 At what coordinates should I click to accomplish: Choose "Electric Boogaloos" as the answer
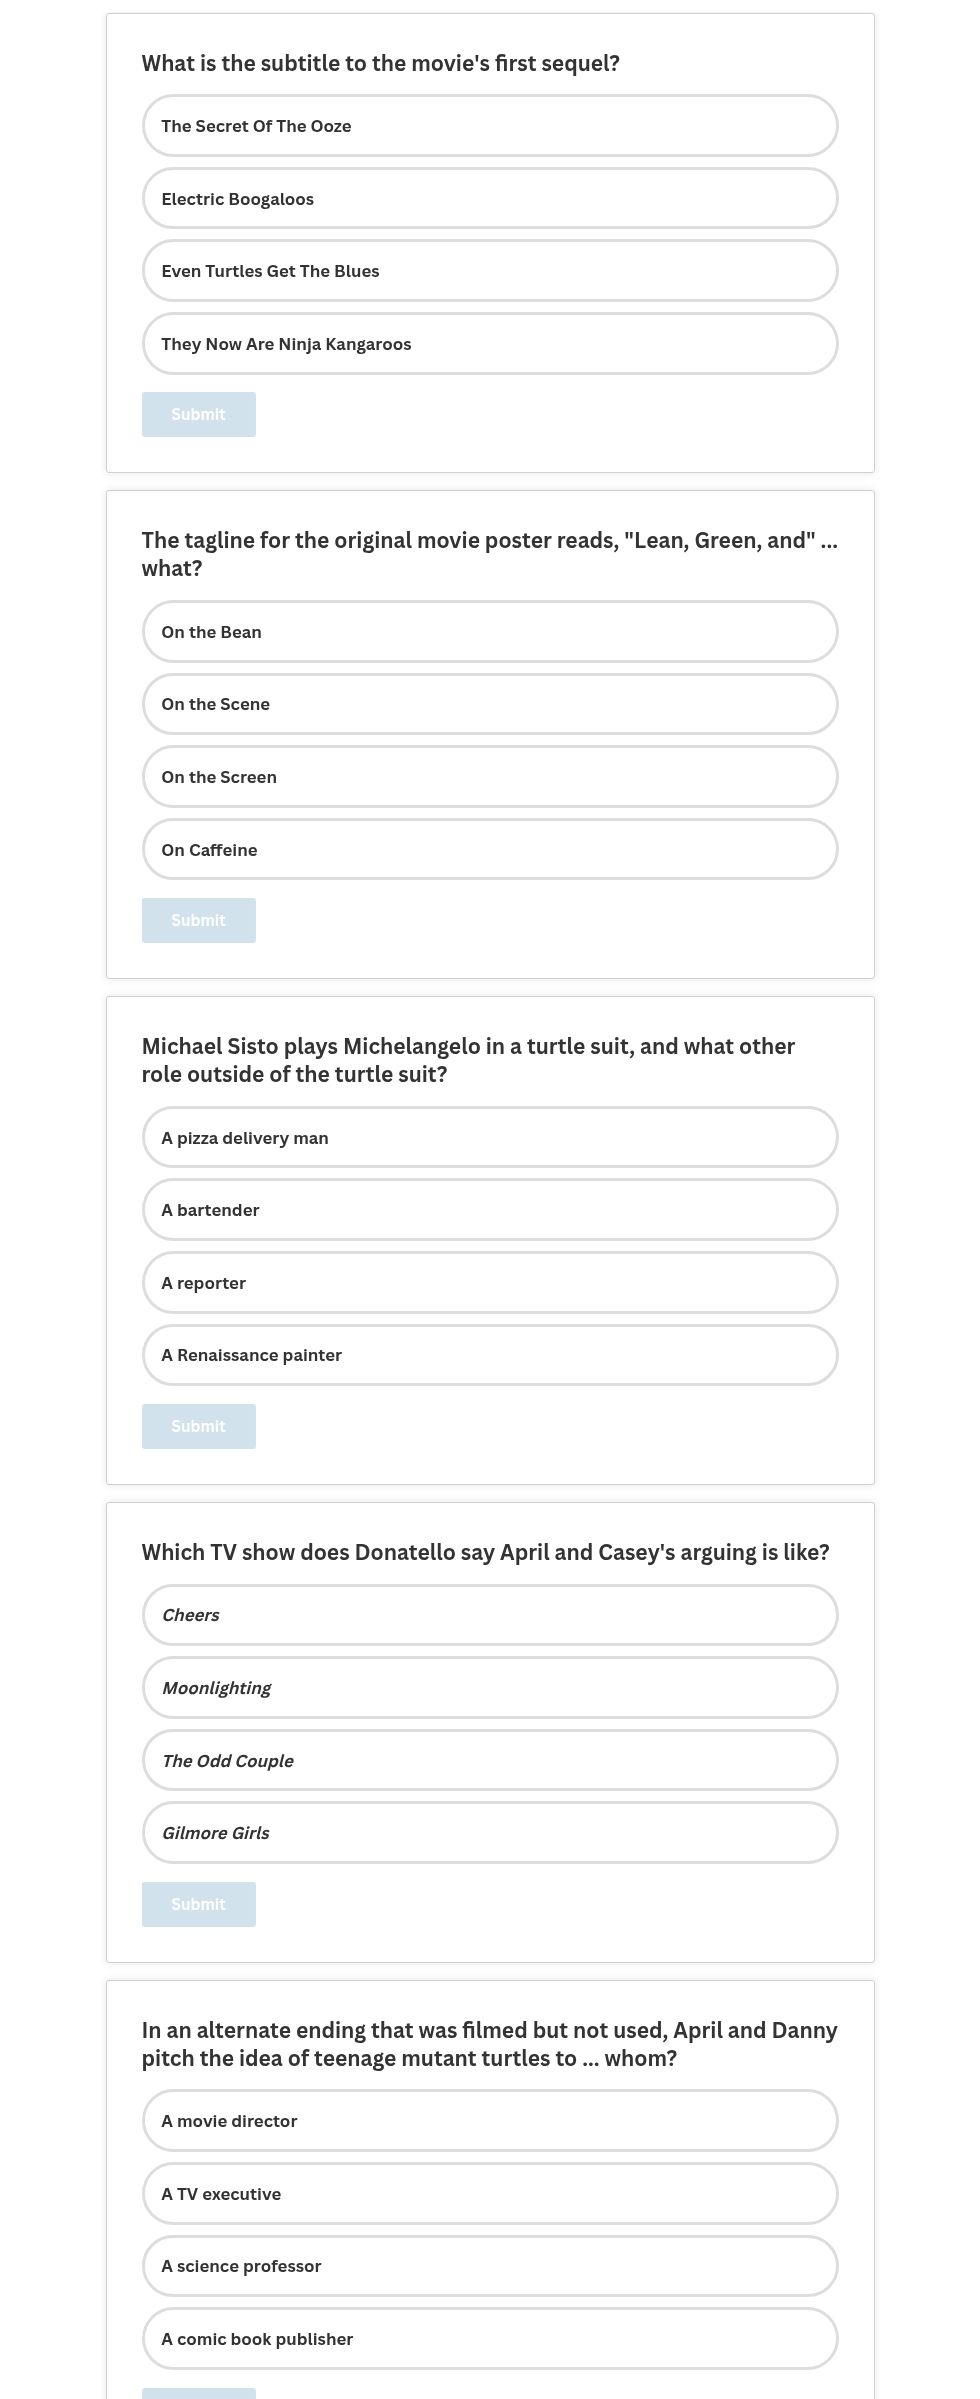click(490, 198)
